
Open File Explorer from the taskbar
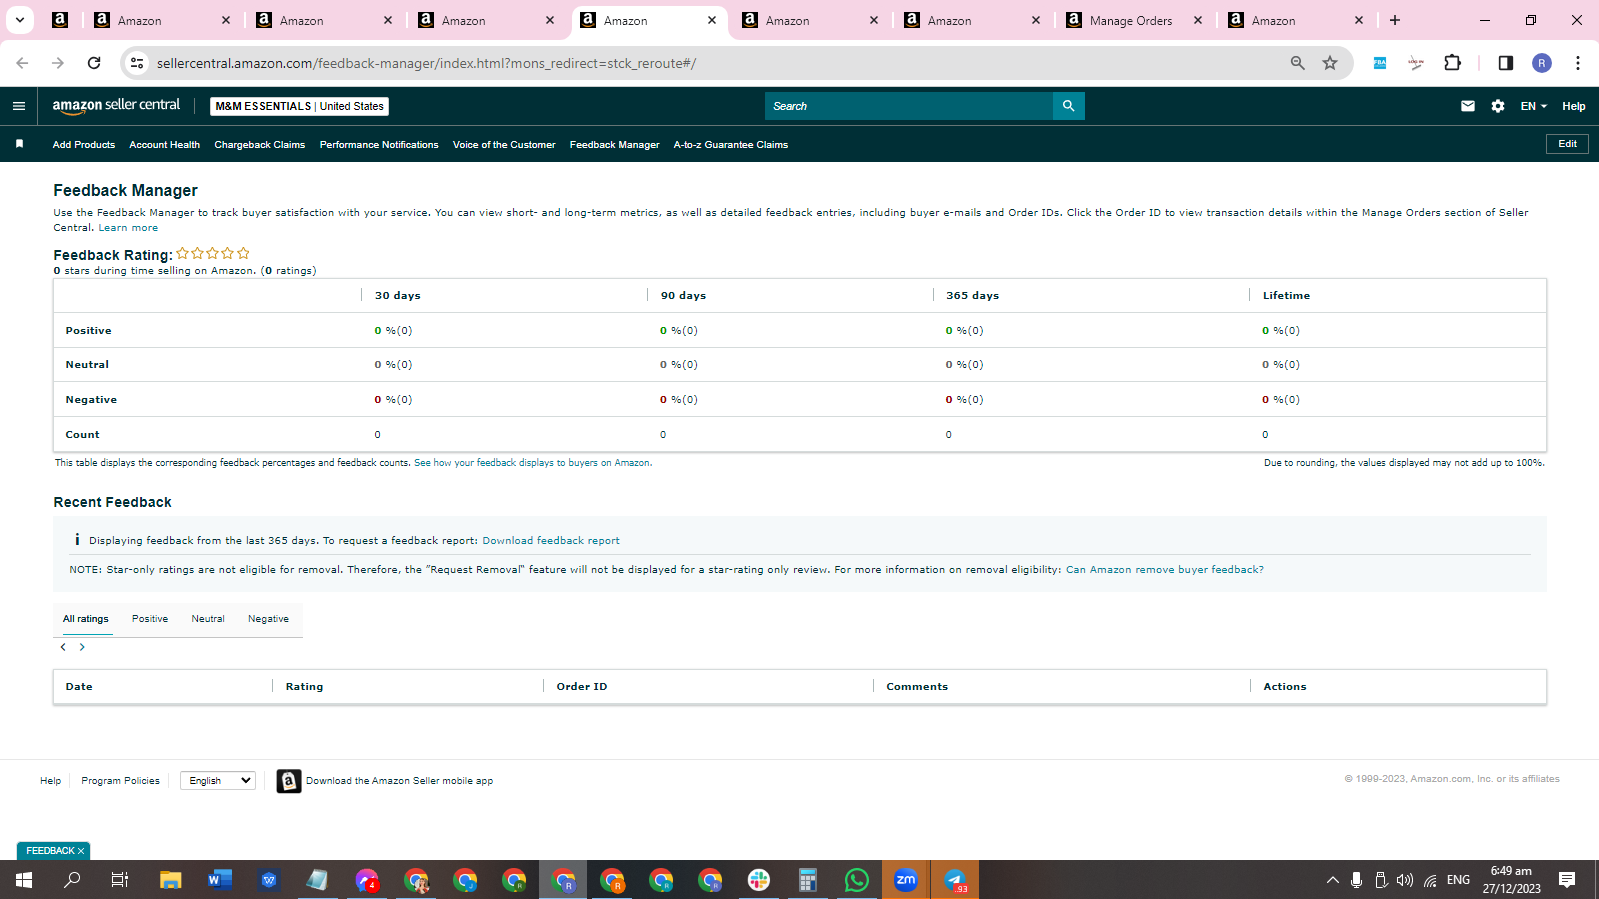pyautogui.click(x=171, y=880)
